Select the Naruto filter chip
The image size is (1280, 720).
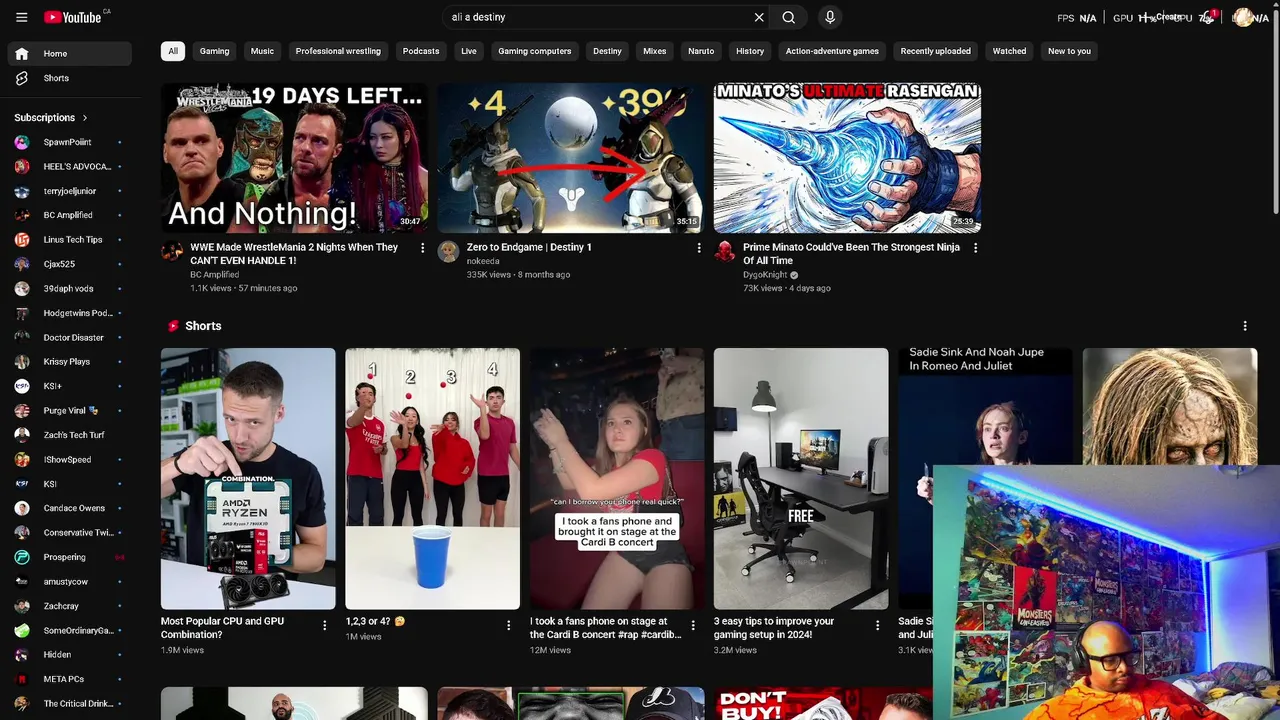tap(701, 51)
